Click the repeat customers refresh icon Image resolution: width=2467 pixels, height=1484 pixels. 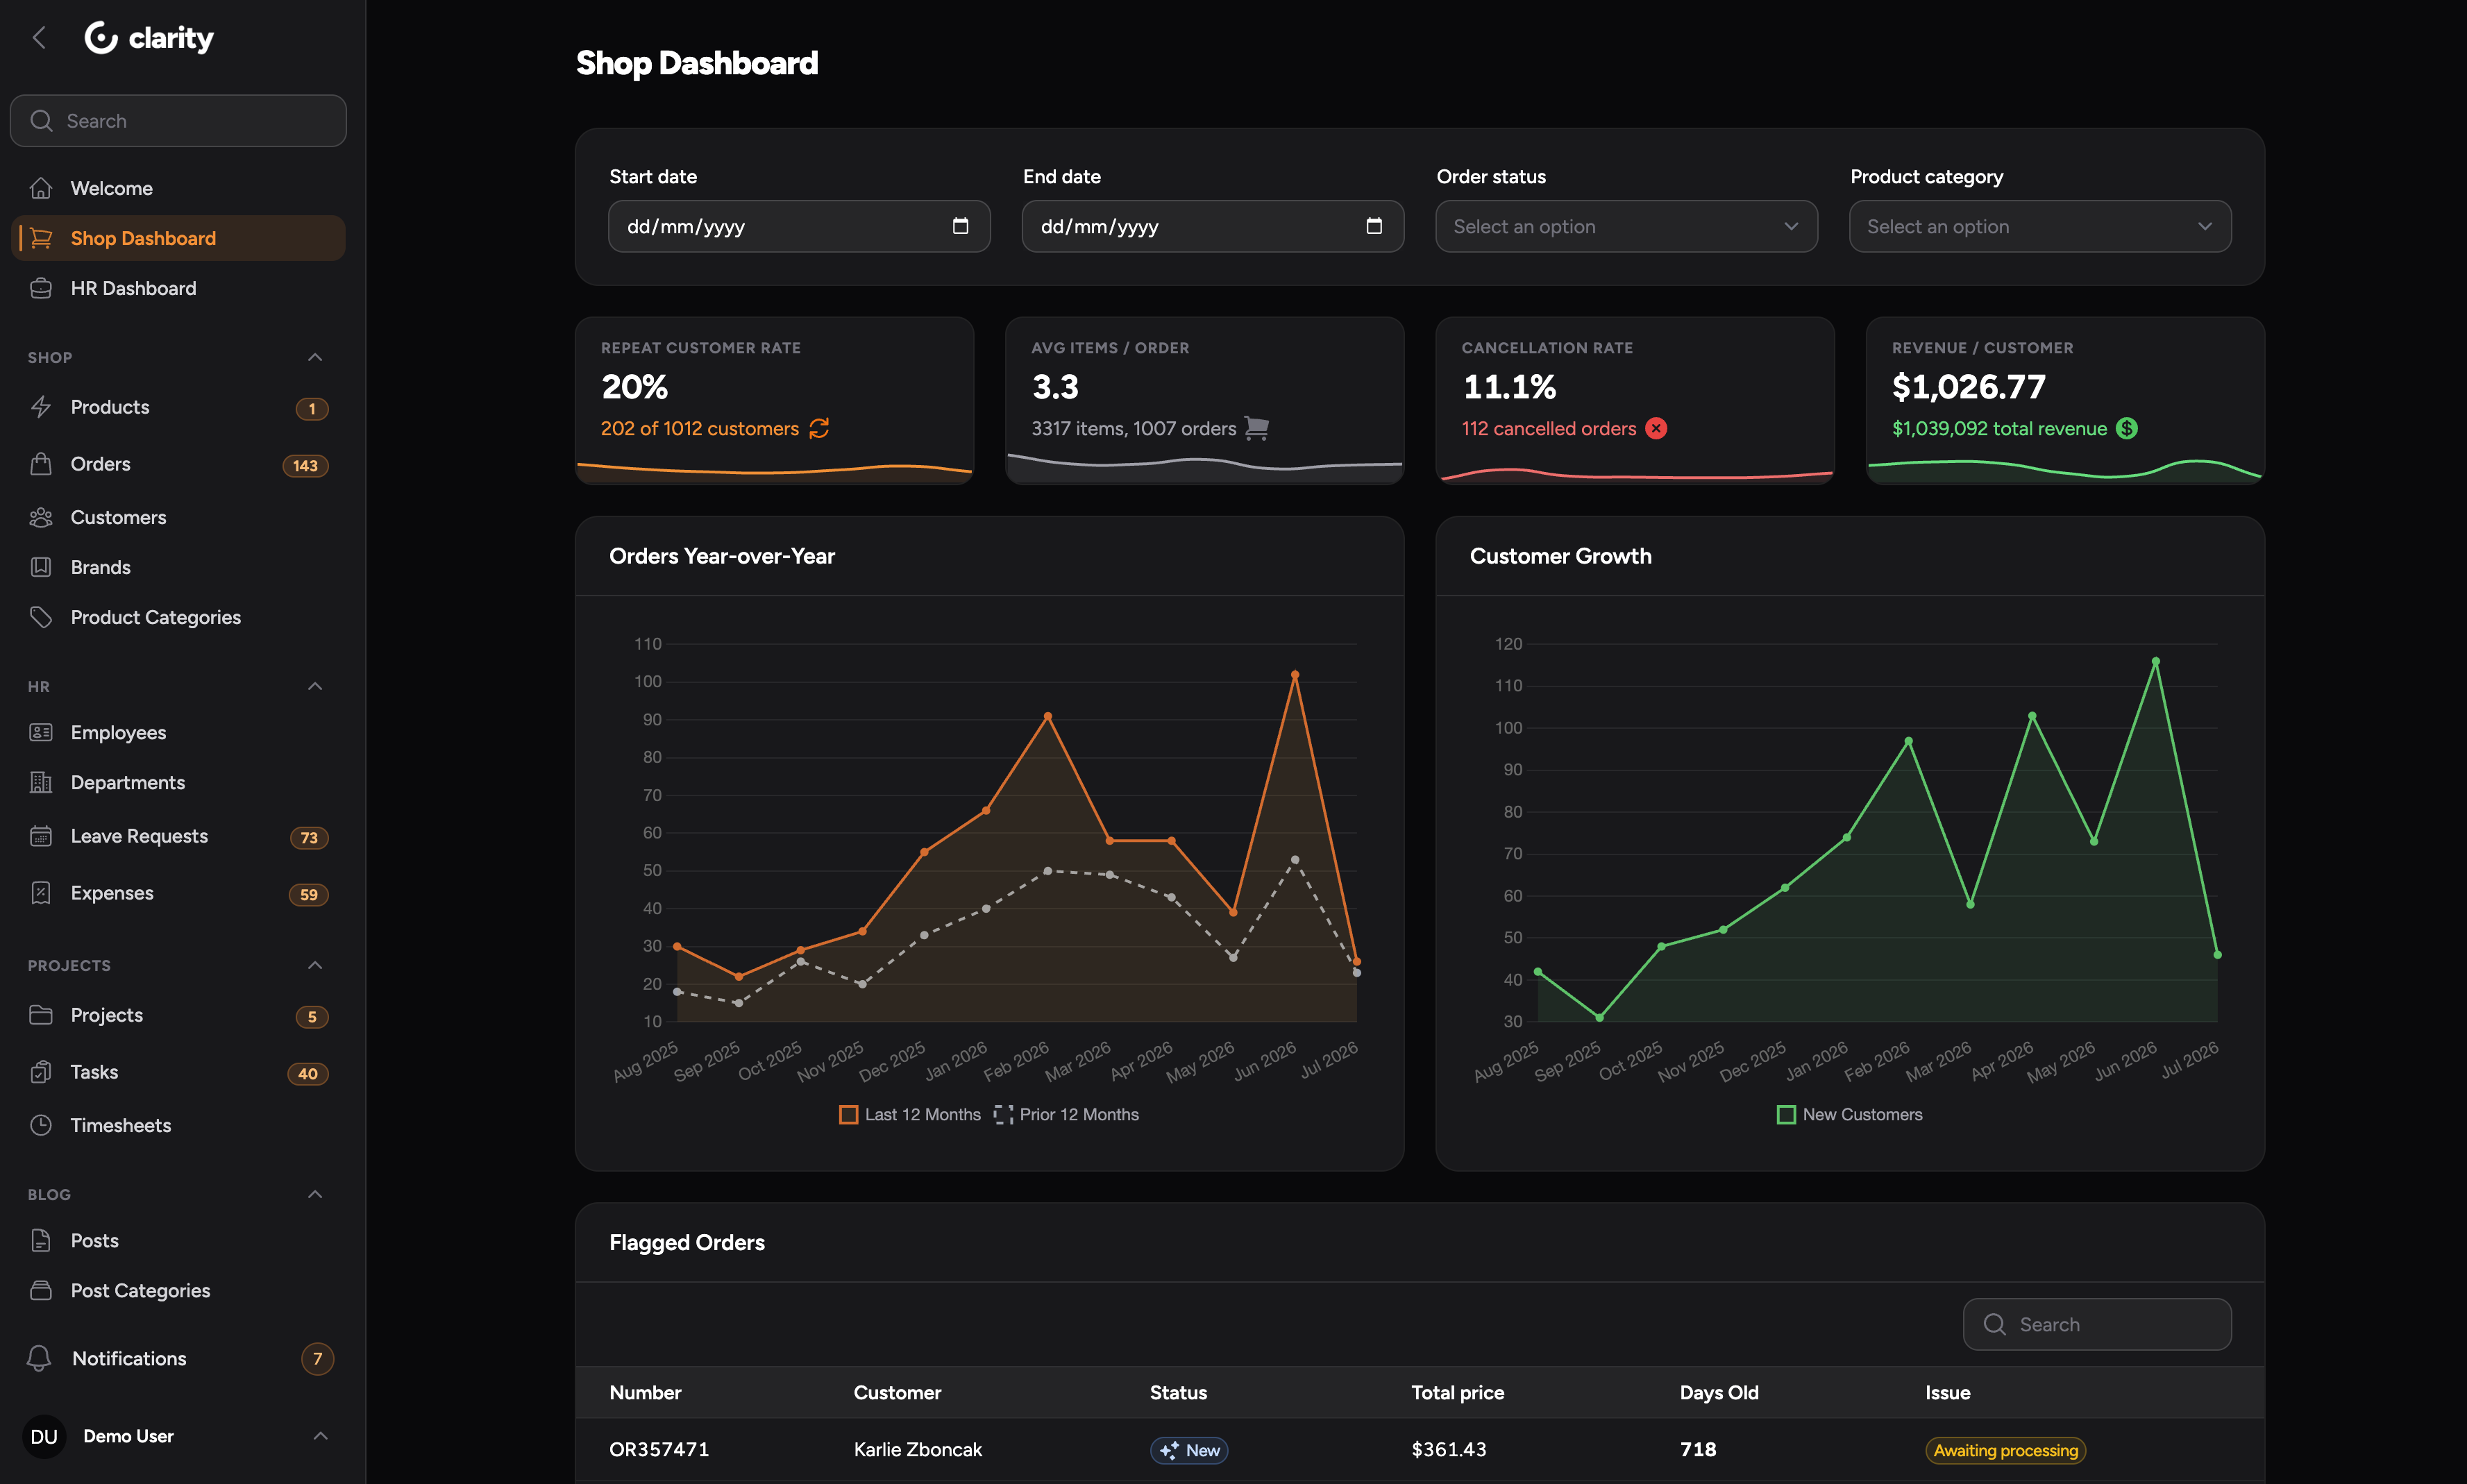819,428
